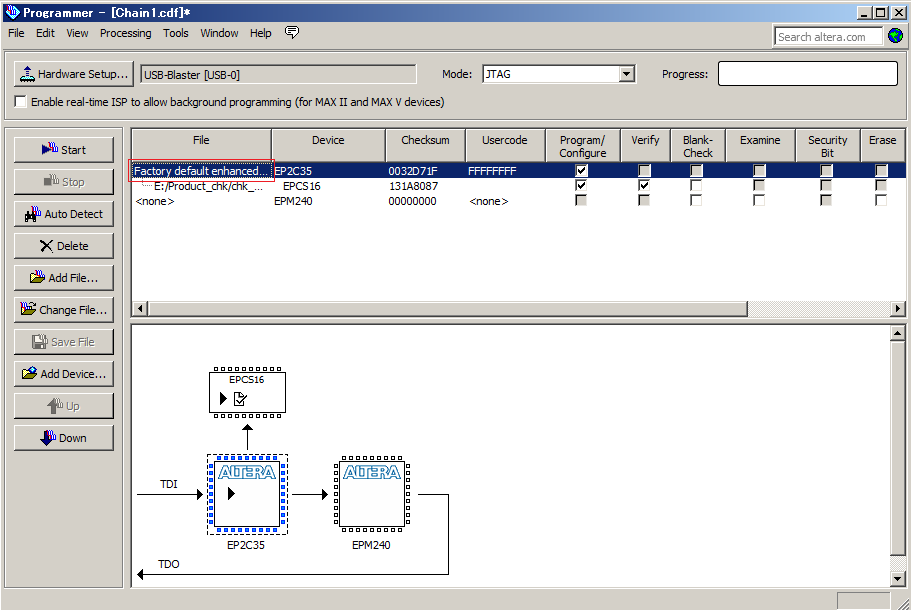Click the Programmer title bar app icon
Viewport: 911px width, 610px height.
click(x=12, y=12)
